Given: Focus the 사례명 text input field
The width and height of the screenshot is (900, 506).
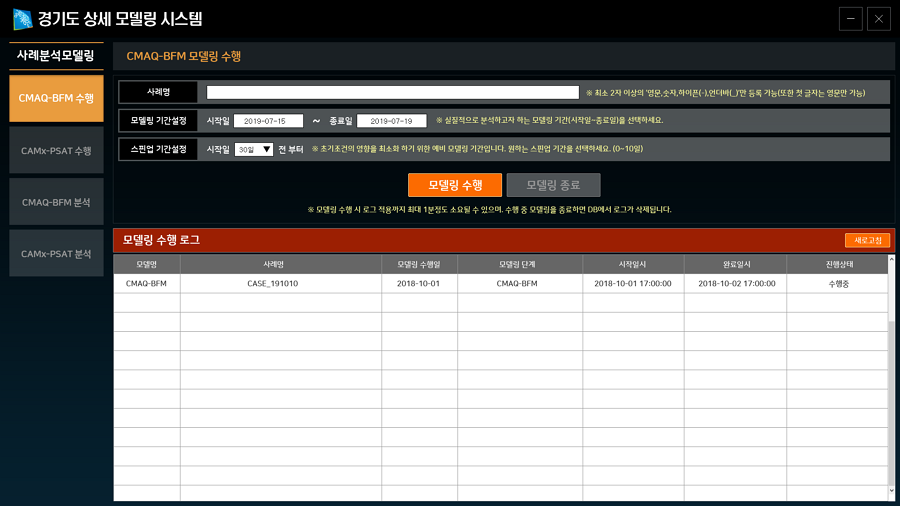Looking at the screenshot, I should click(x=393, y=92).
